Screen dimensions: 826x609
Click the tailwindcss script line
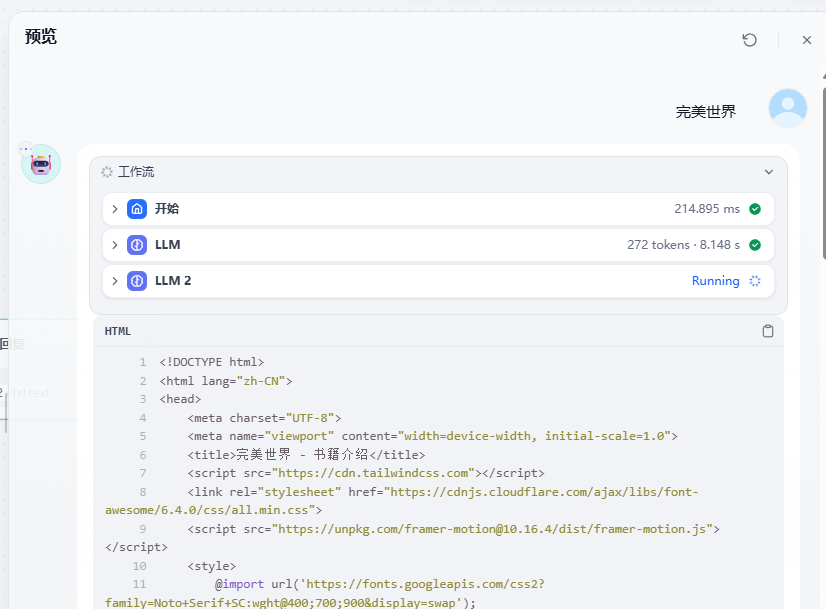[x=366, y=473]
